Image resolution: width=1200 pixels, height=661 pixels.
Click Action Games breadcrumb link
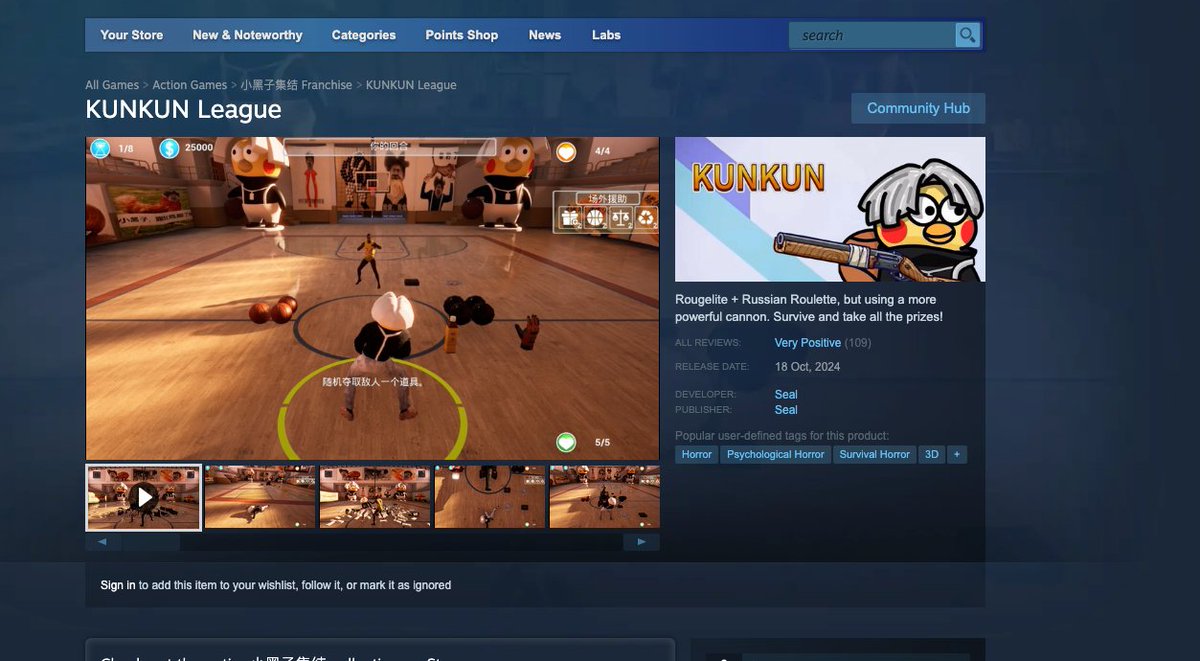click(190, 85)
